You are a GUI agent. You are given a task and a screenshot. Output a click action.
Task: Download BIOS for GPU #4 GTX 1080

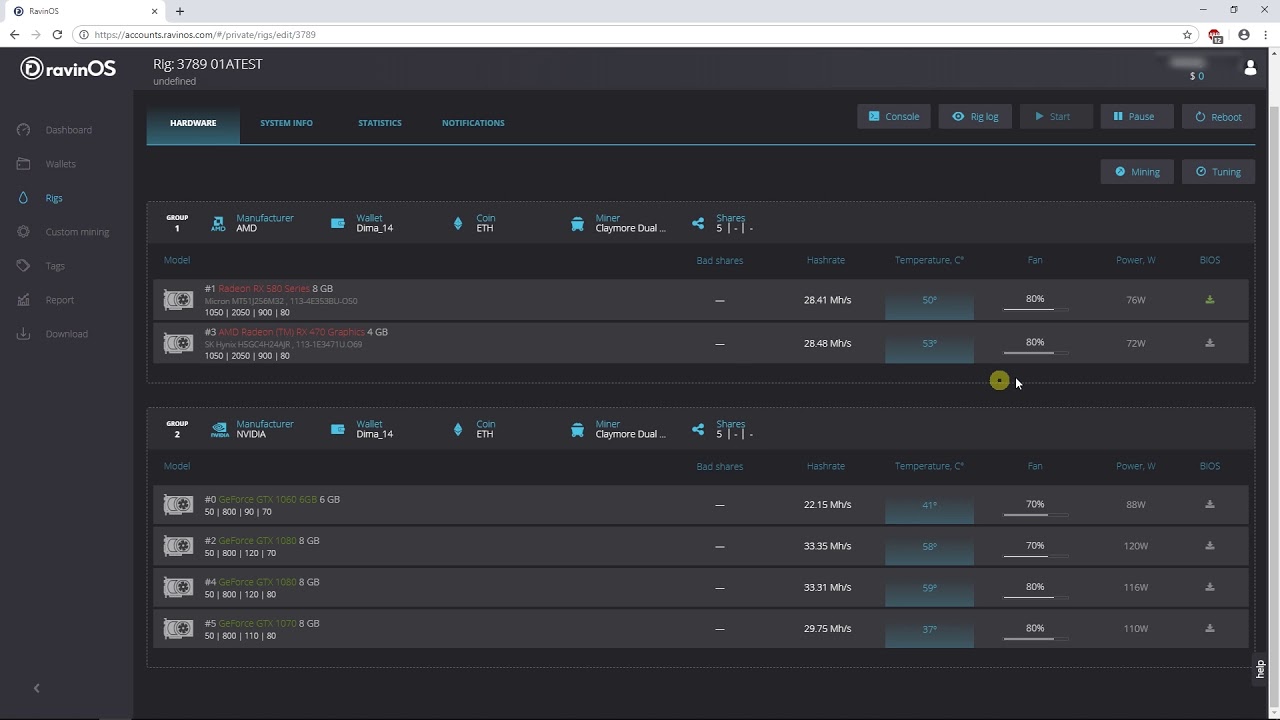coord(1210,587)
